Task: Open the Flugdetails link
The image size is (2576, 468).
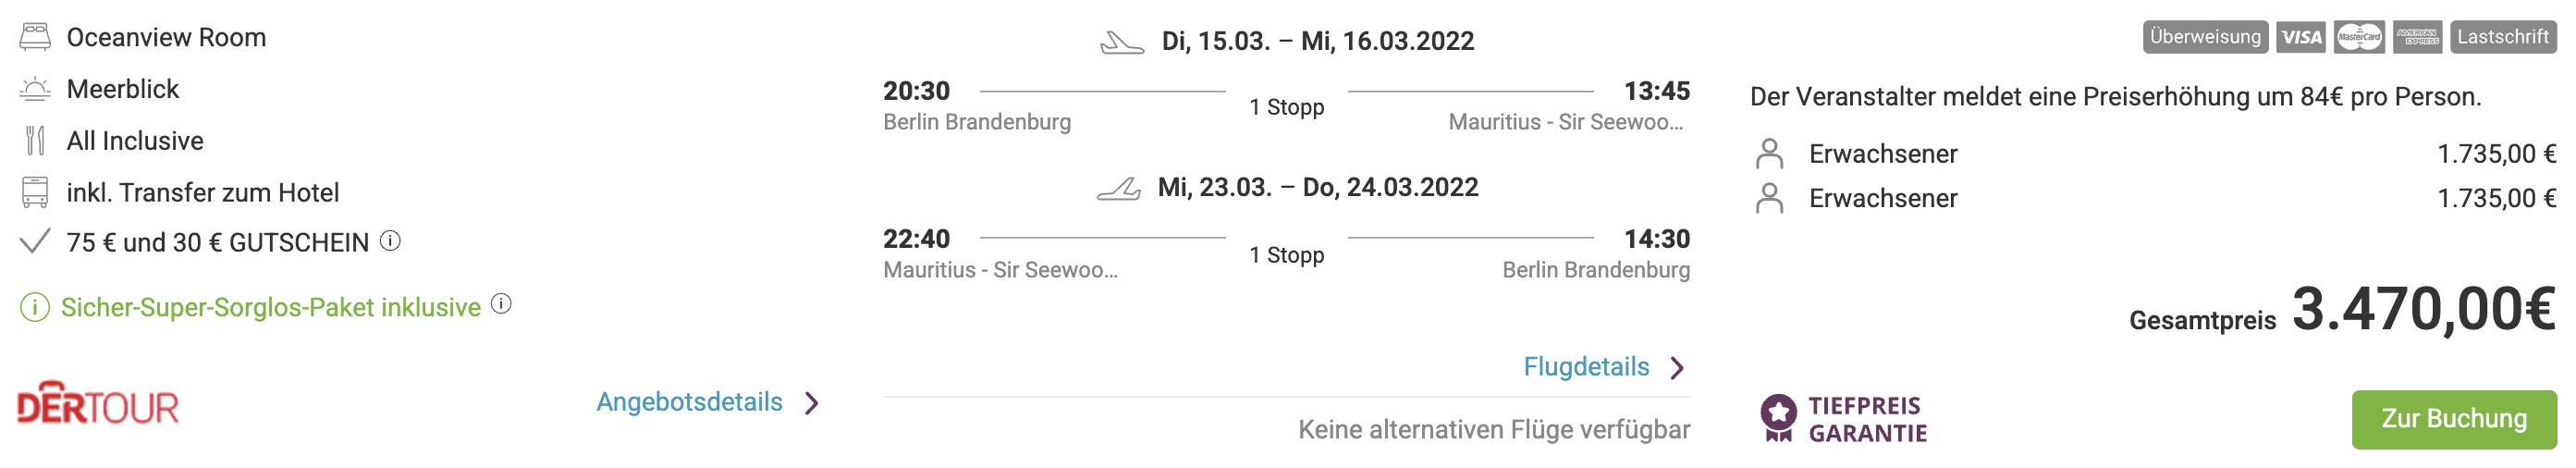Action: coord(1586,367)
